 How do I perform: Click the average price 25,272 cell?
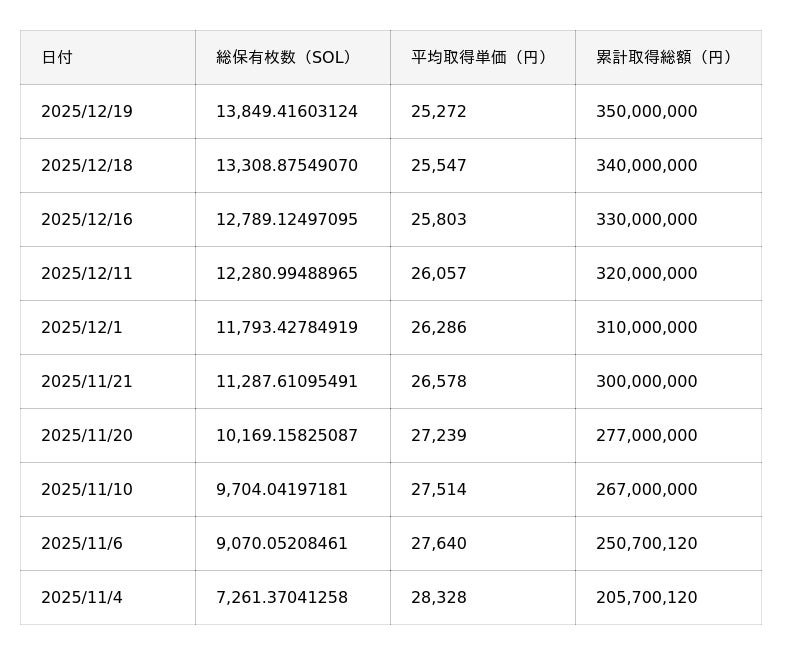click(439, 112)
